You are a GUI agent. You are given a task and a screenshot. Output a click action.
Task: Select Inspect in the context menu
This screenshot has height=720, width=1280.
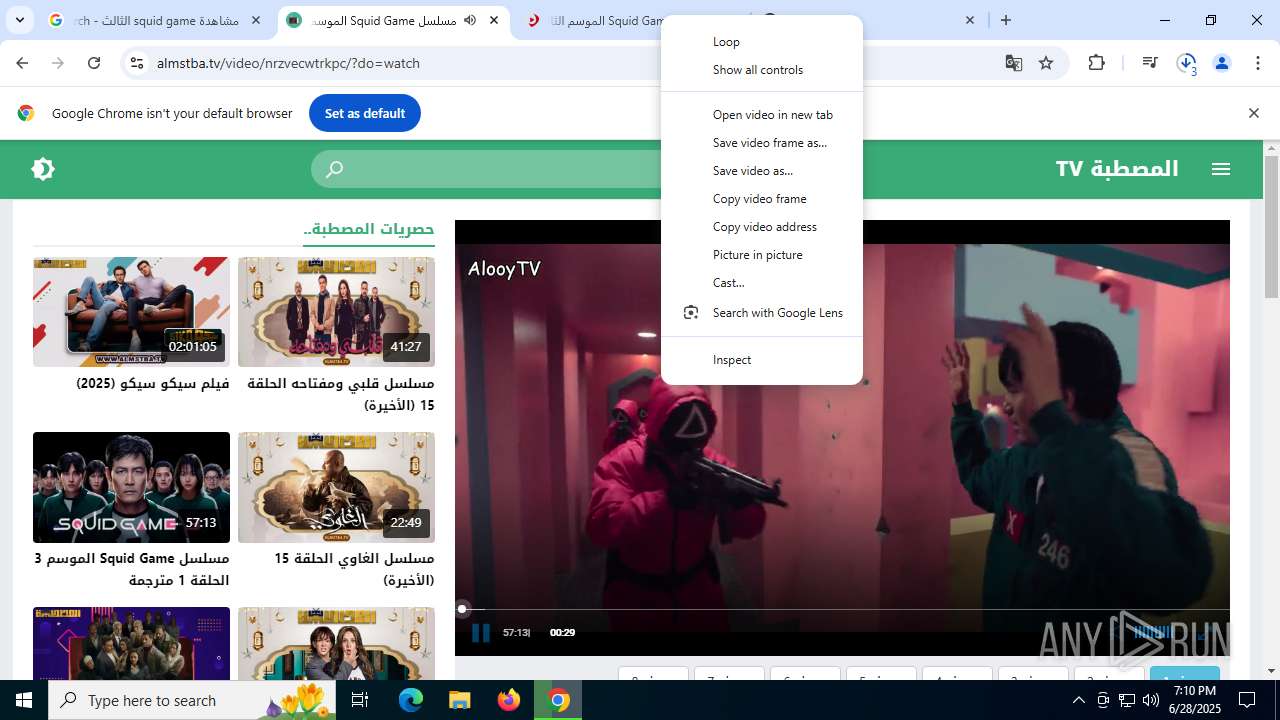tap(762, 360)
